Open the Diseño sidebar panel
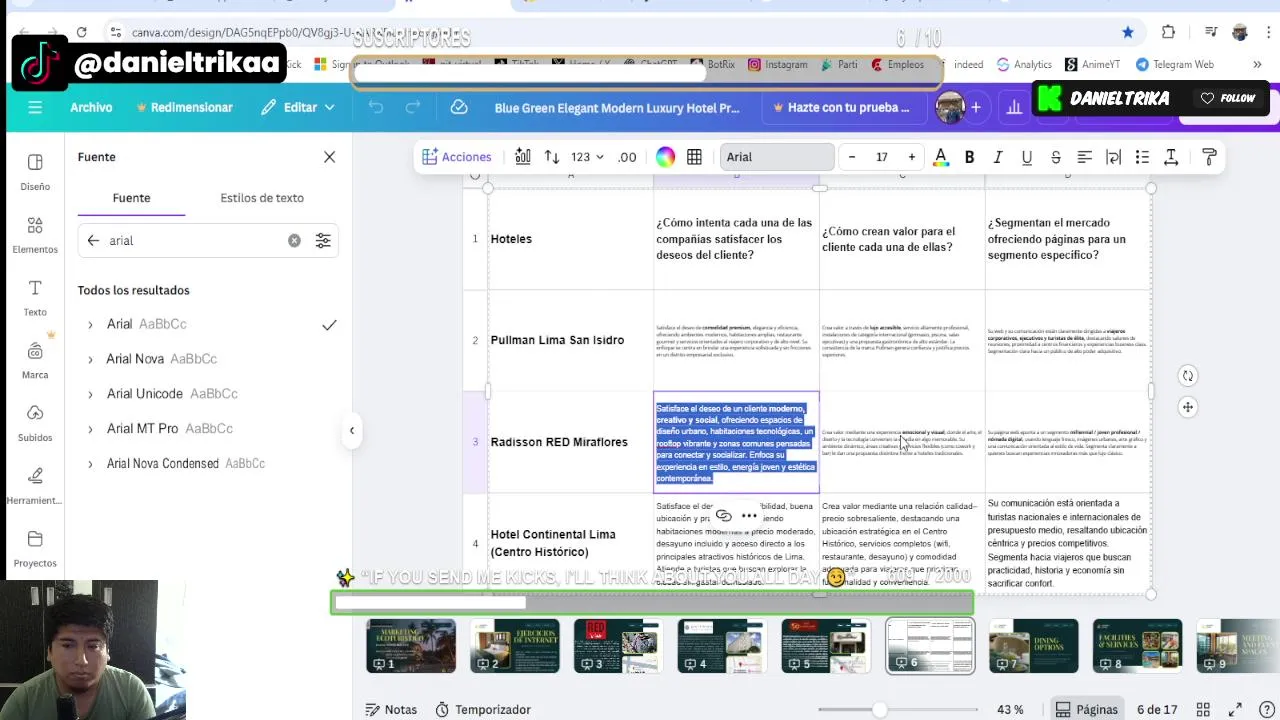The width and height of the screenshot is (1280, 720). (35, 172)
